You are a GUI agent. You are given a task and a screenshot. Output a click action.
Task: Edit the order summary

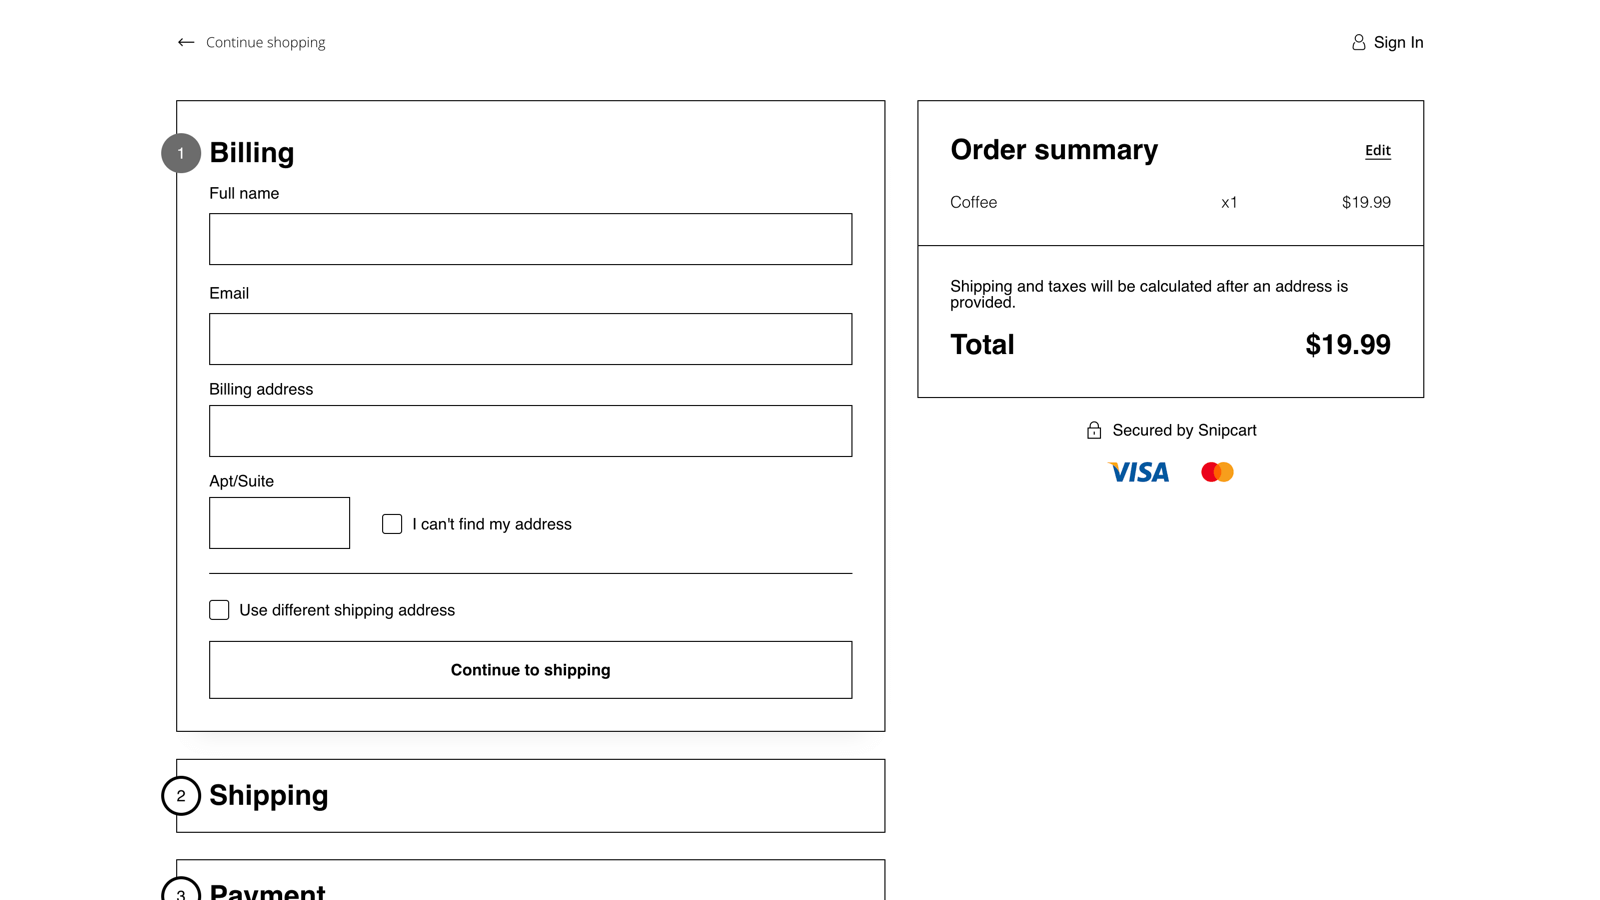pyautogui.click(x=1377, y=150)
